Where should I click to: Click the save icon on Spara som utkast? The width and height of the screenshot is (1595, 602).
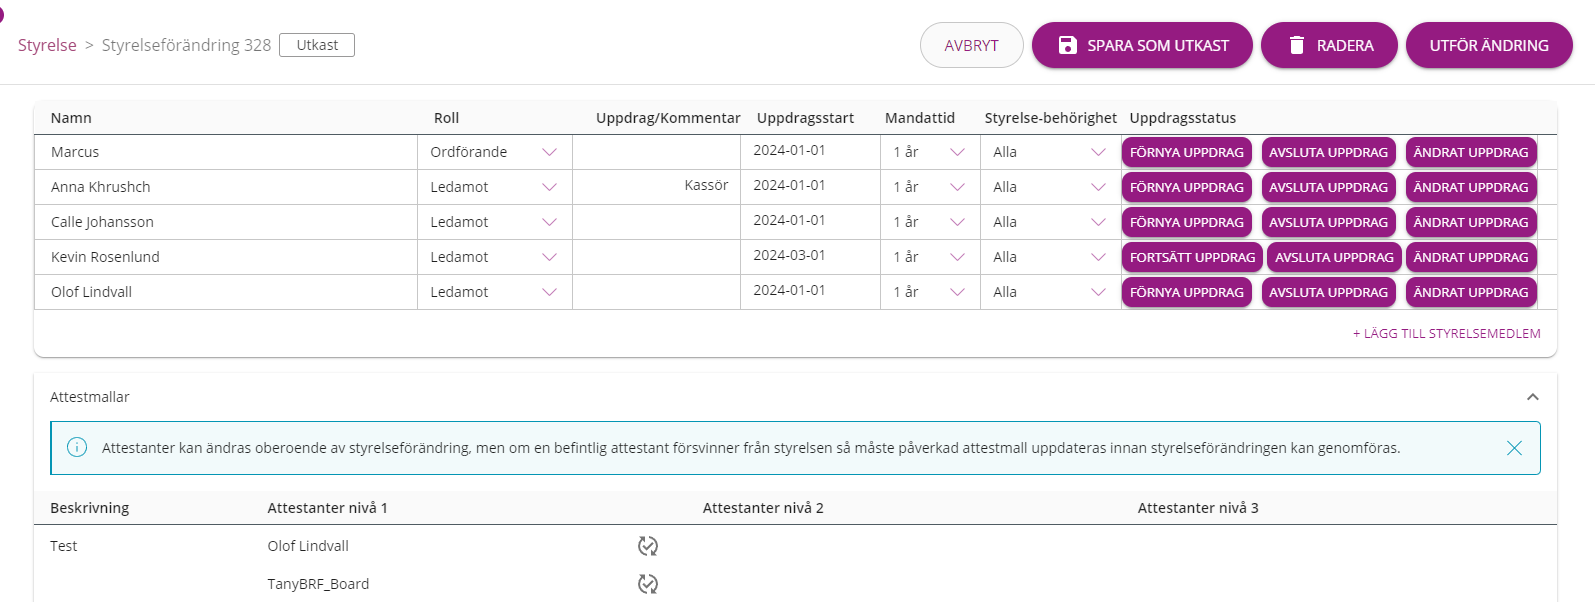[x=1067, y=45]
